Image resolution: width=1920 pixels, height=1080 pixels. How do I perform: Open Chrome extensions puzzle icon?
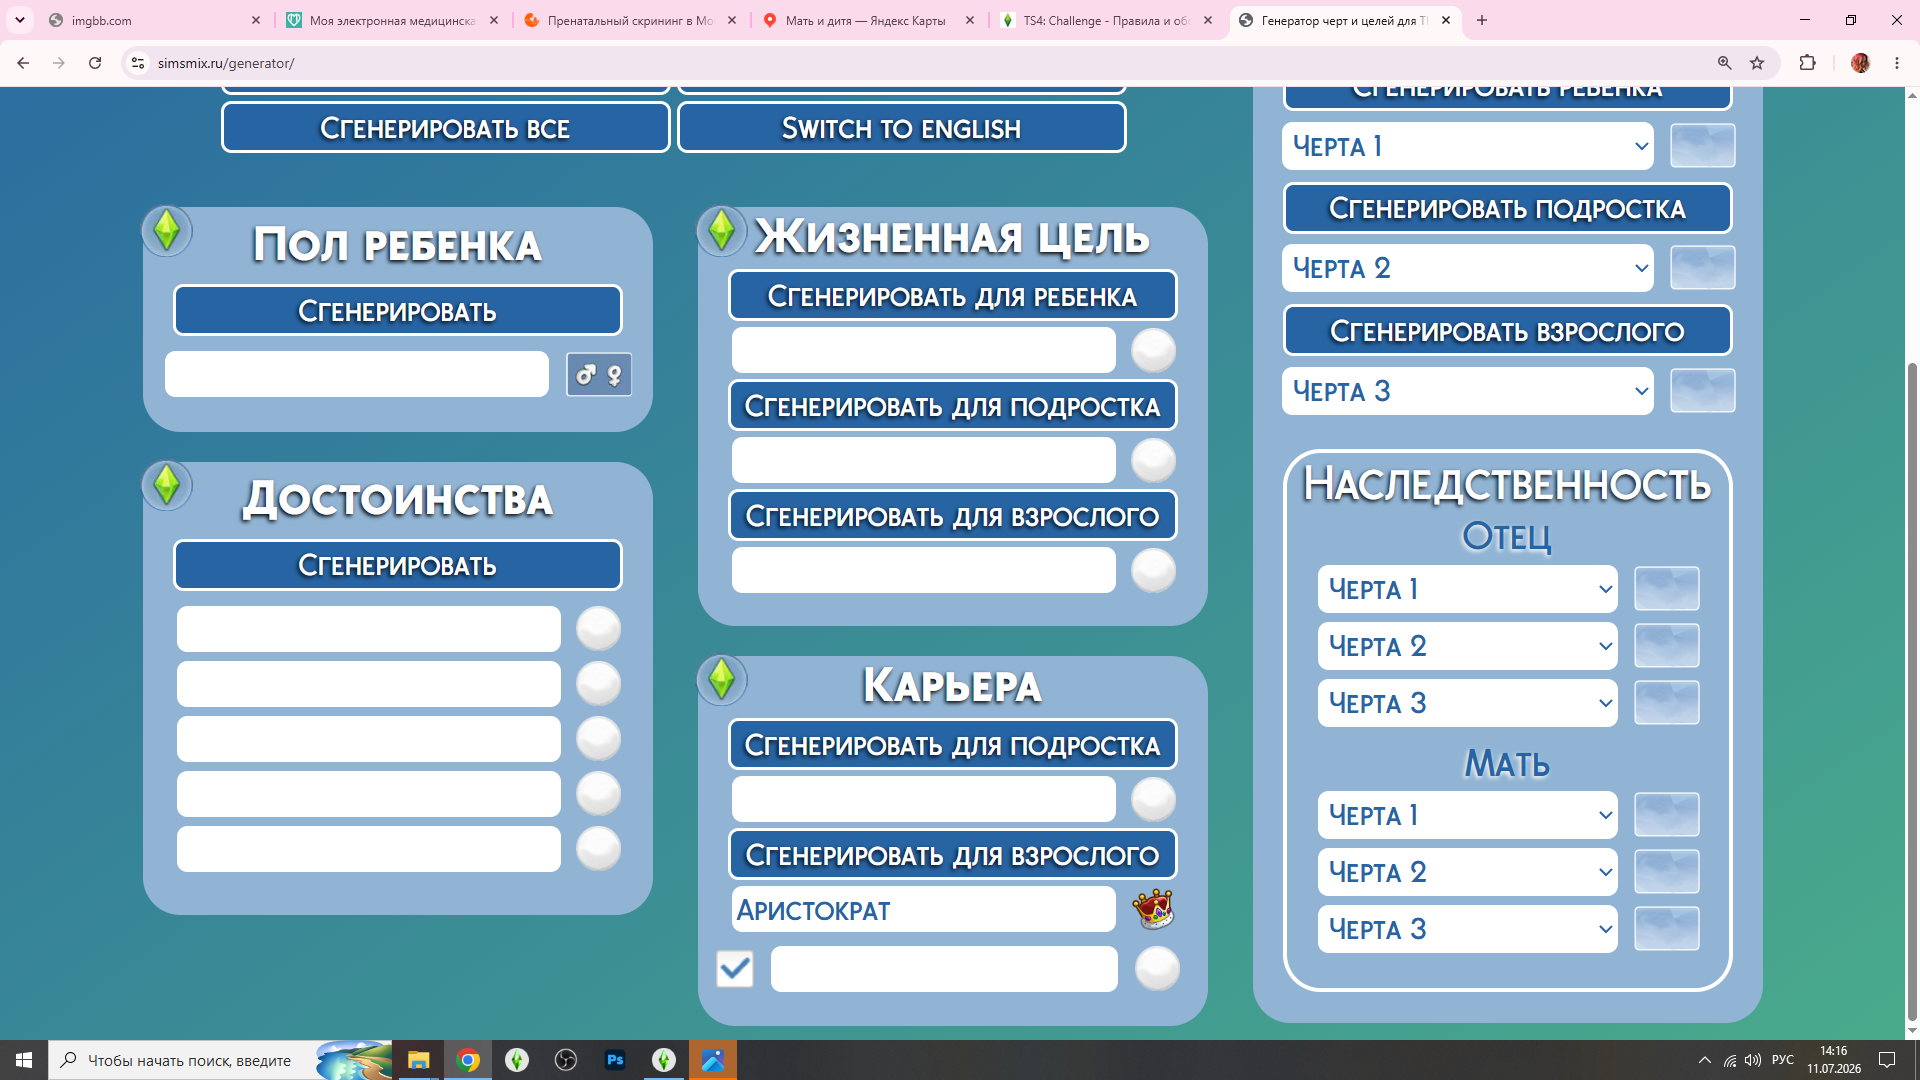[x=1807, y=63]
